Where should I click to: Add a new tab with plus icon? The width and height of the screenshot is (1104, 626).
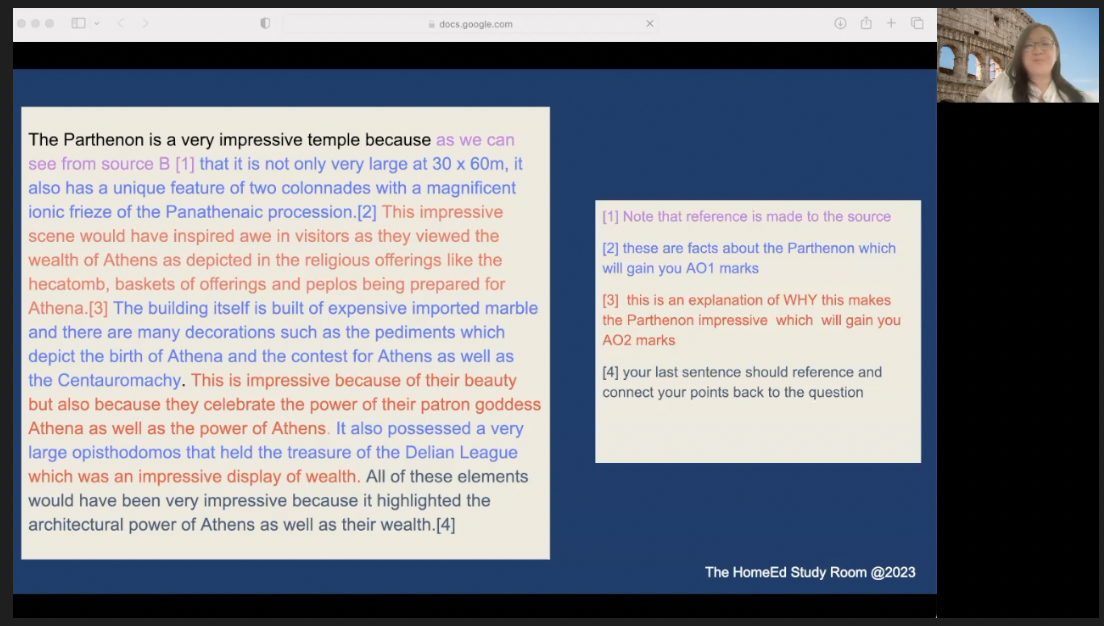click(x=891, y=23)
